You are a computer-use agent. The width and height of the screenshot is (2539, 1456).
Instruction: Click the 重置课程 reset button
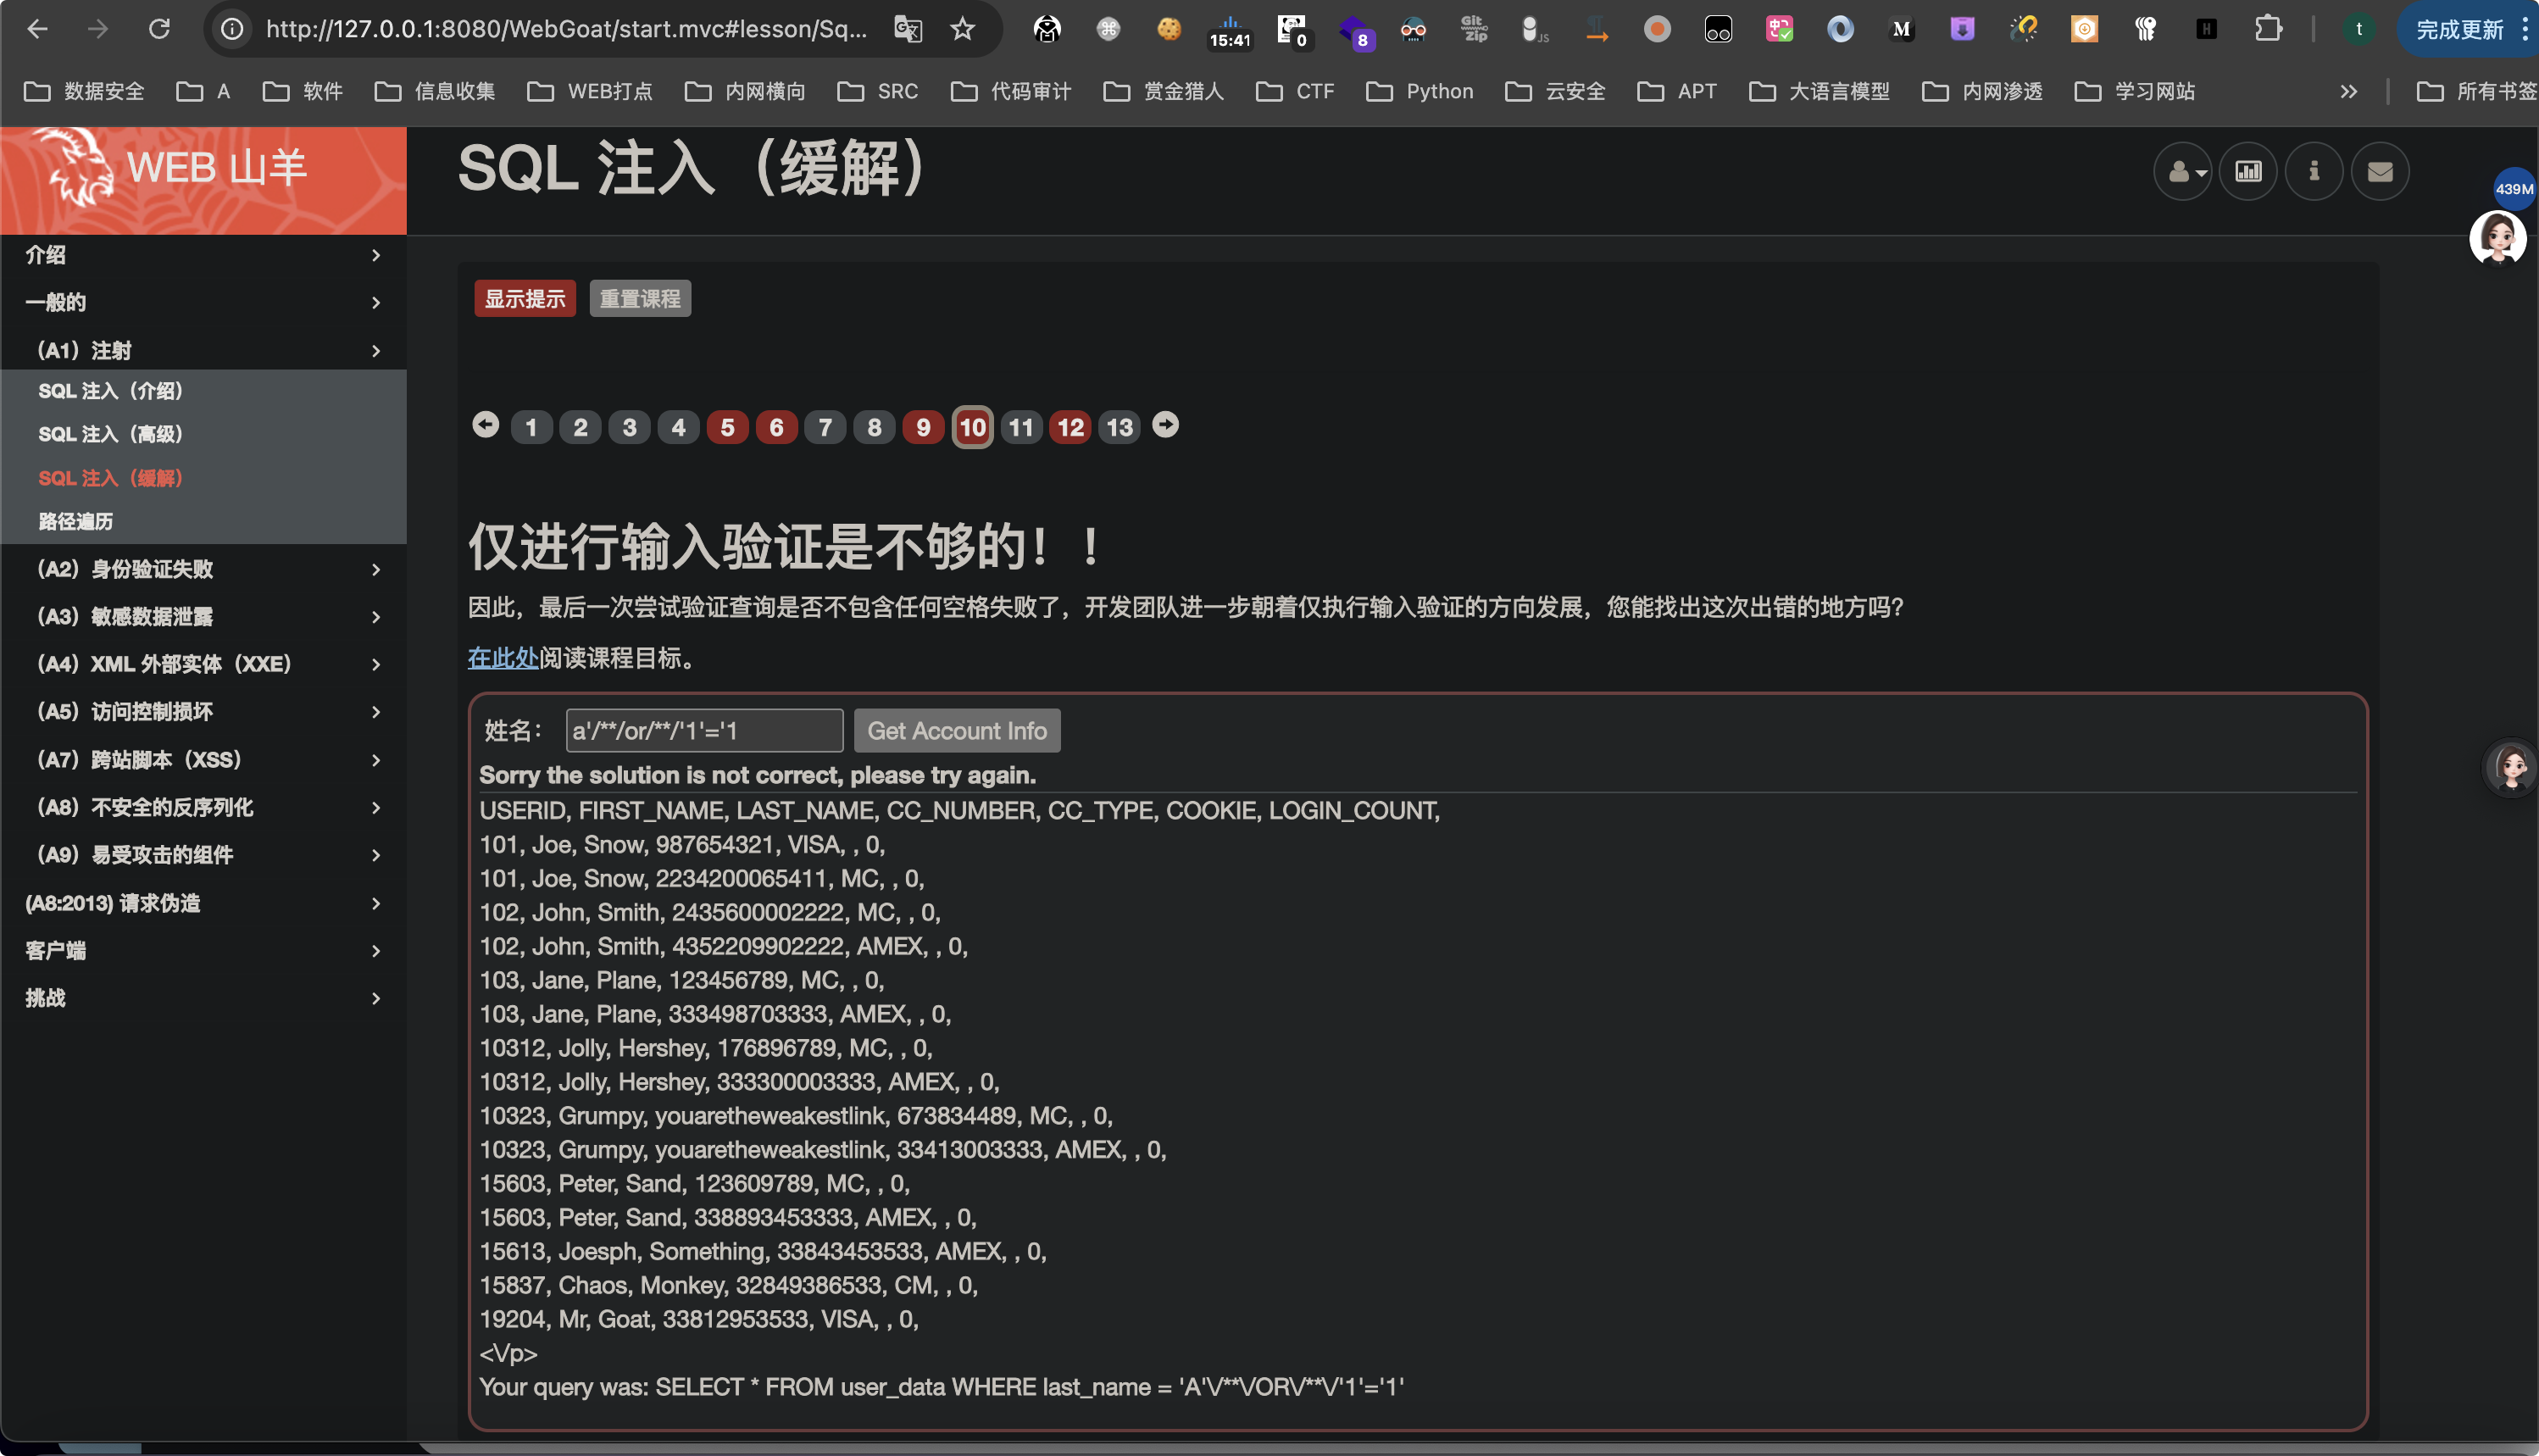click(640, 299)
